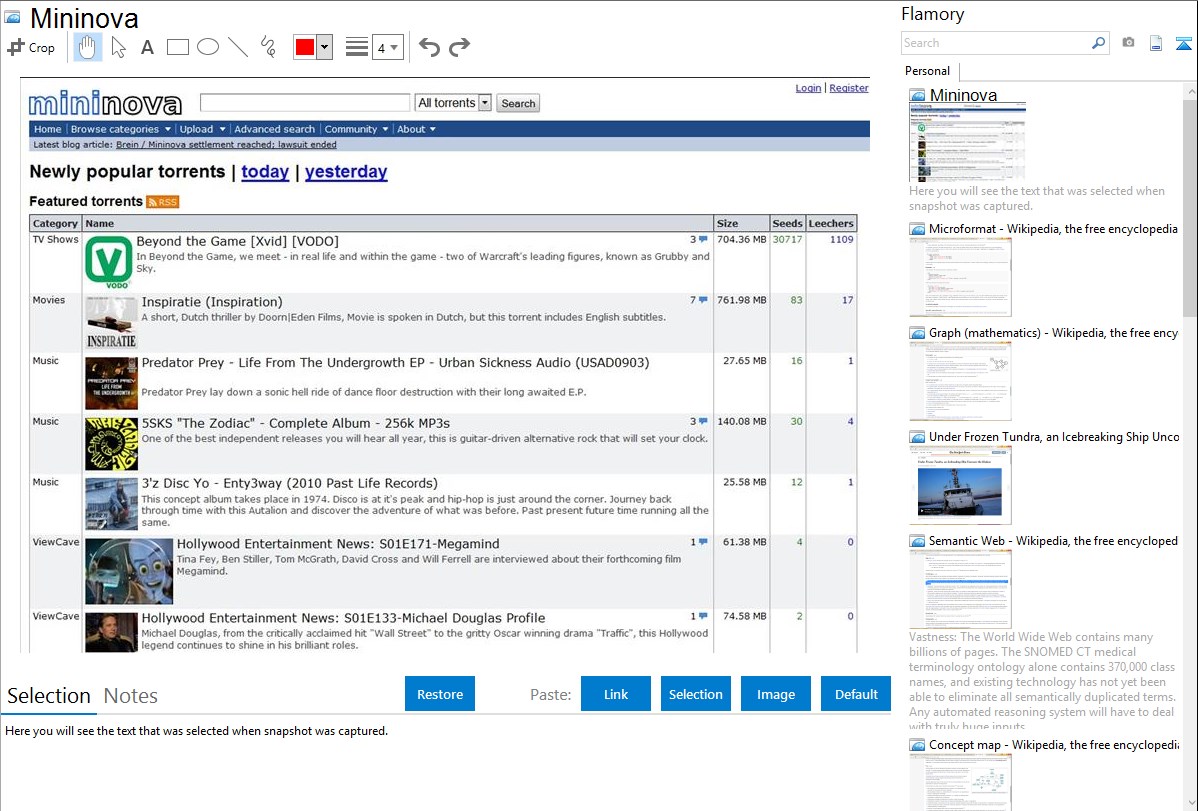The image size is (1198, 811).
Task: Choose the arrow pointer tool
Action: tap(118, 47)
